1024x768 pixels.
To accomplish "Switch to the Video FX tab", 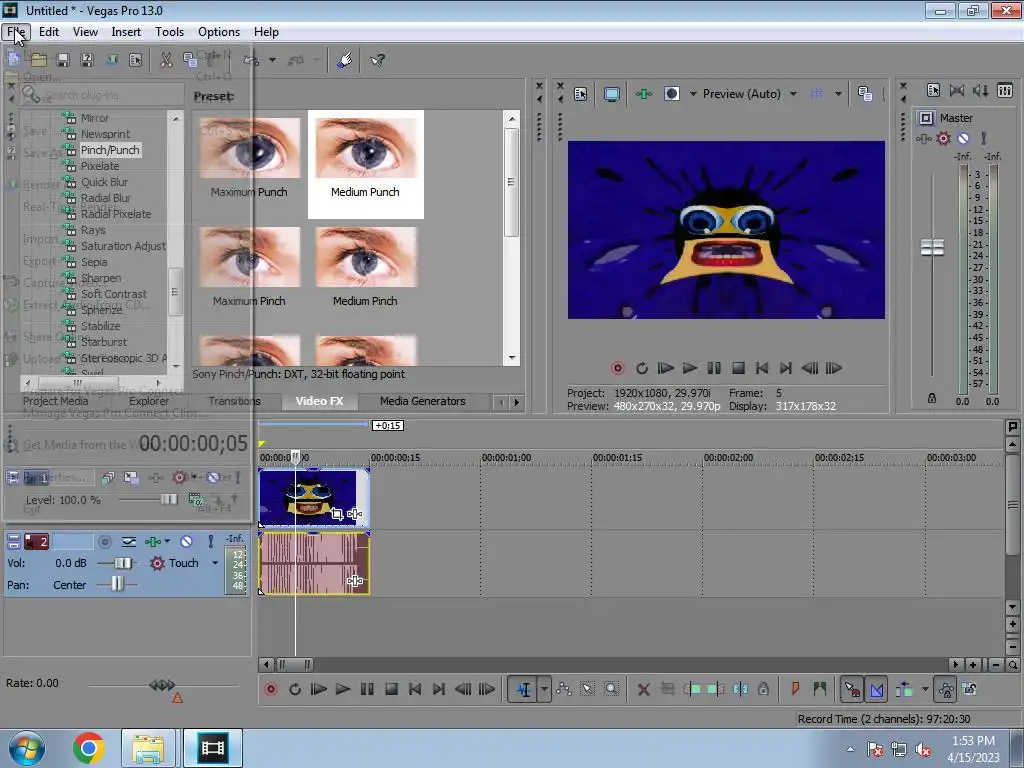I will pos(319,401).
